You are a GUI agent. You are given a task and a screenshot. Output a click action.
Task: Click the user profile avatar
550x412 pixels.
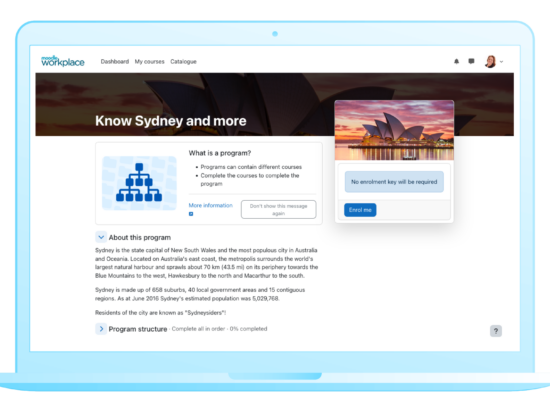pyautogui.click(x=490, y=61)
